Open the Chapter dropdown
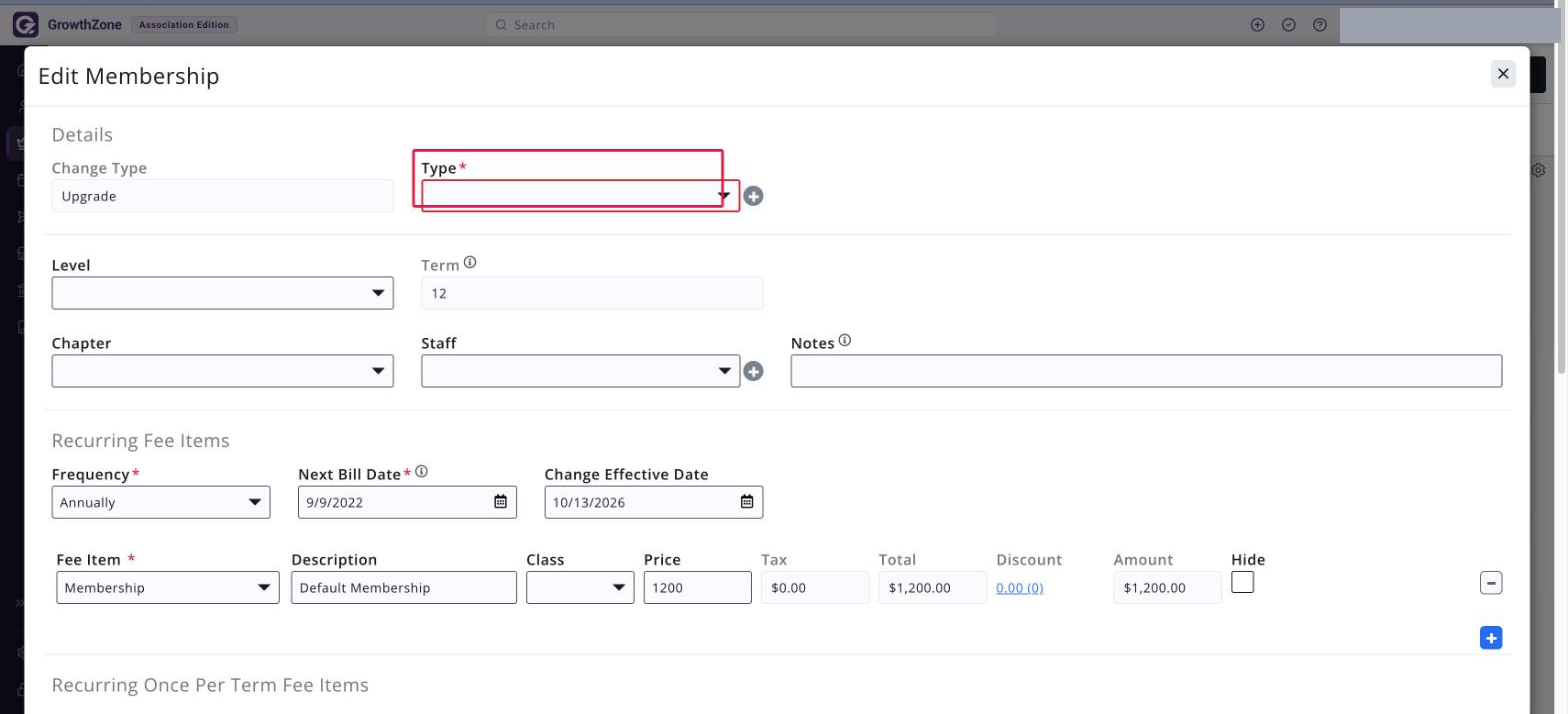The height and width of the screenshot is (714, 1568). pos(222,371)
